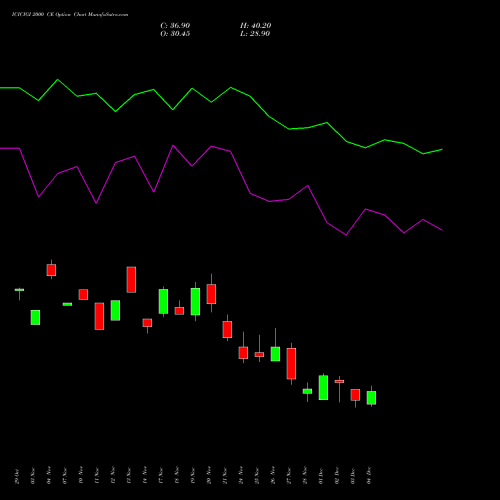Select the '29 Oct' date axis label
This screenshot has height=500, width=500.
tap(17, 476)
